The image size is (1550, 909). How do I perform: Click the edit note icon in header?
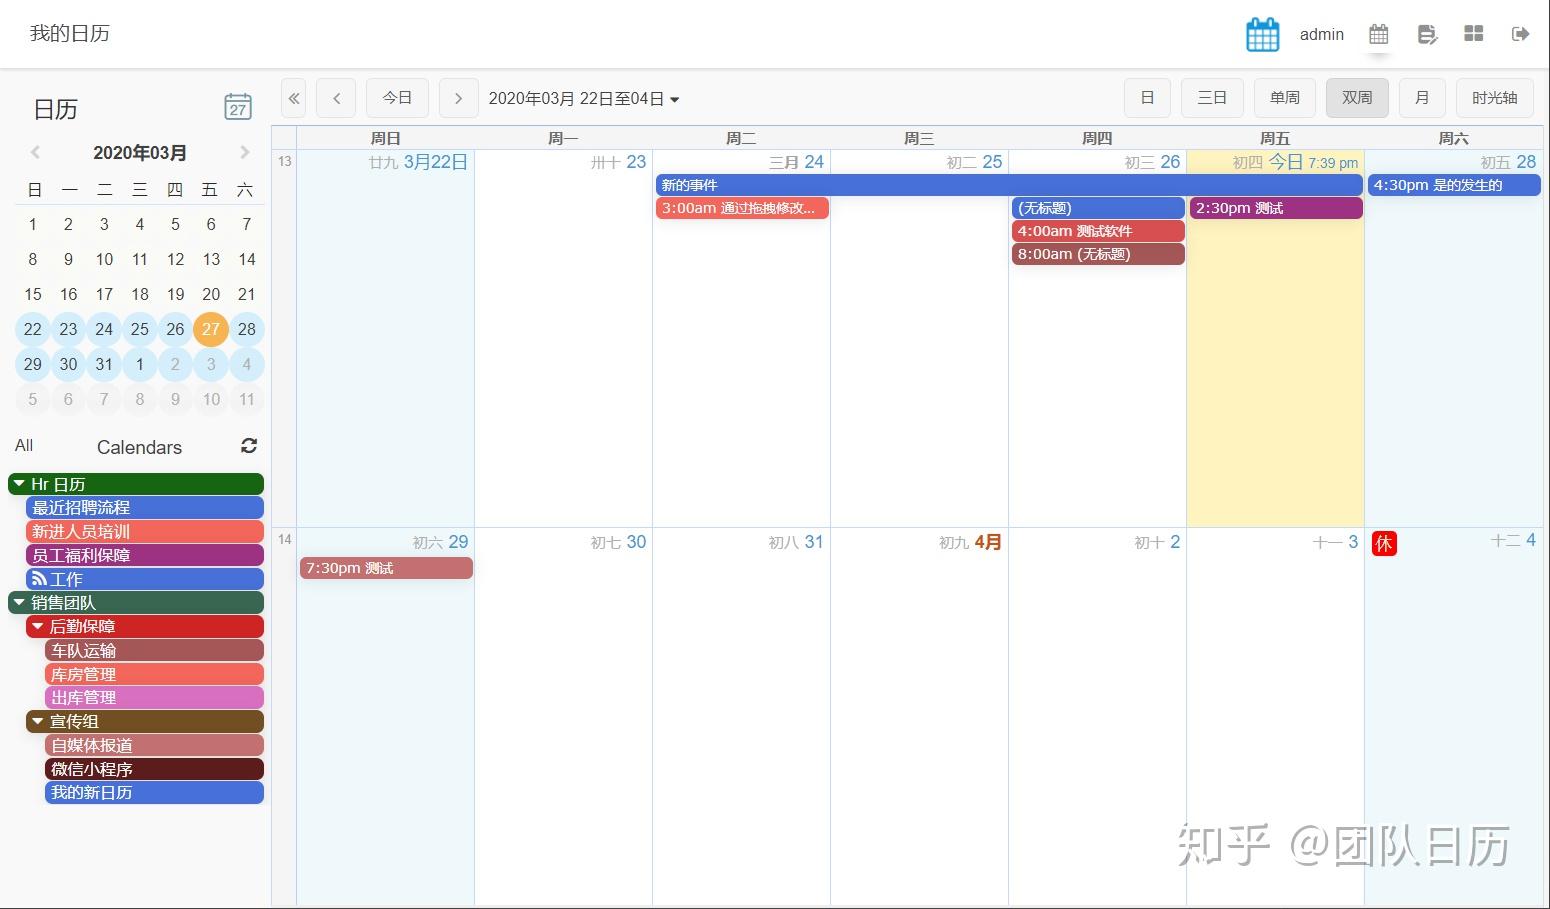point(1427,34)
